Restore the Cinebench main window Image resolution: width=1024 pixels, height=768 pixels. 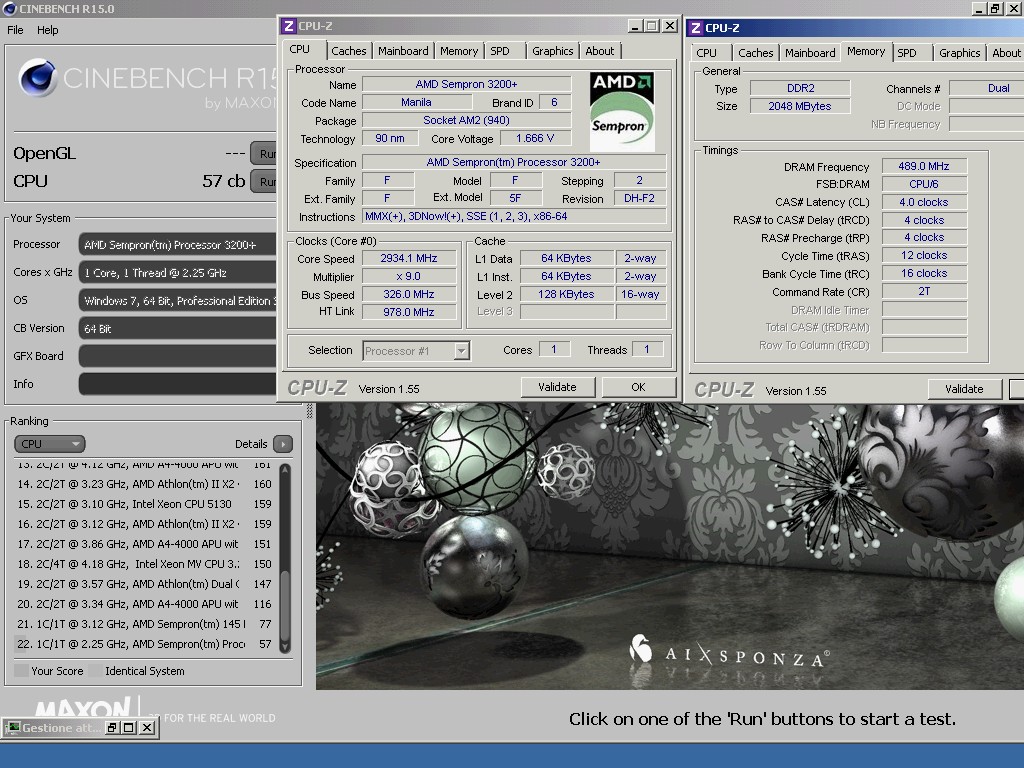(x=995, y=8)
